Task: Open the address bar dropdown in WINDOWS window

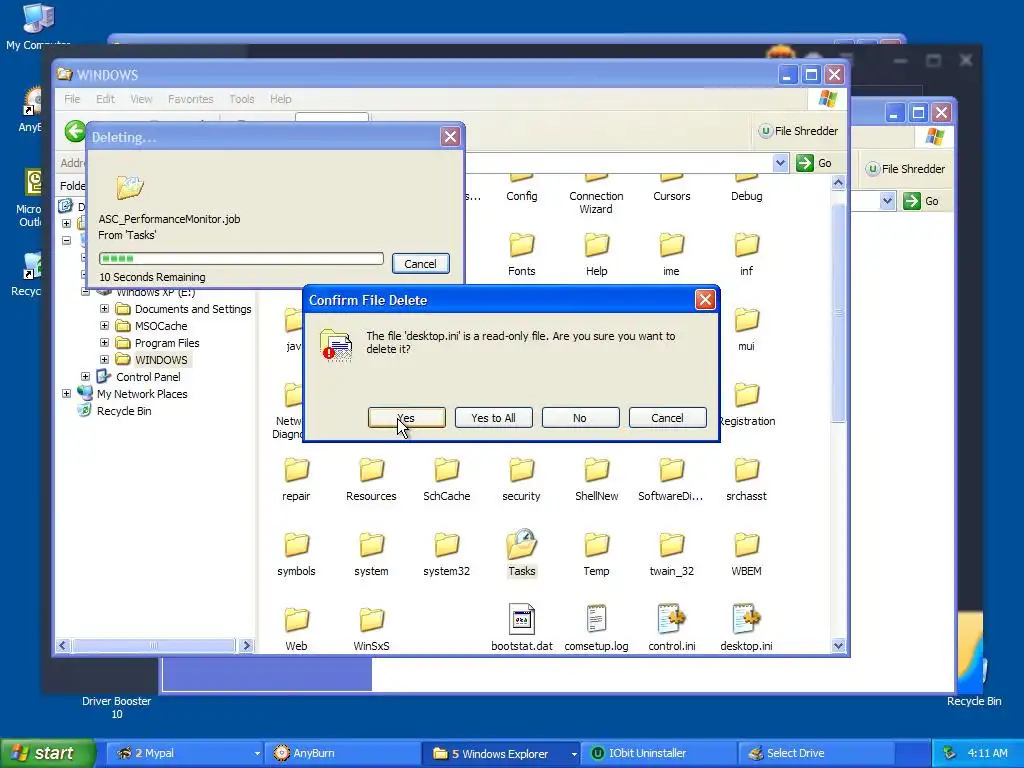Action: [780, 163]
